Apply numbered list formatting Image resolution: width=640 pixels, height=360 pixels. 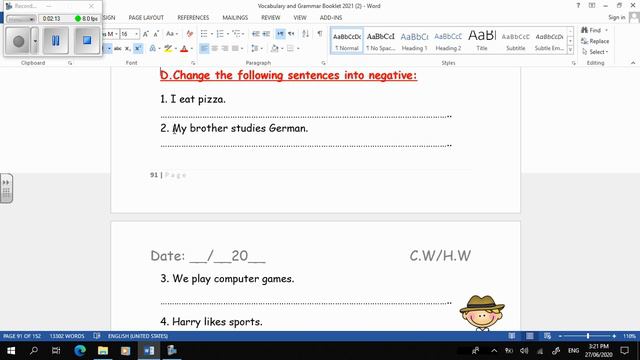click(x=220, y=34)
